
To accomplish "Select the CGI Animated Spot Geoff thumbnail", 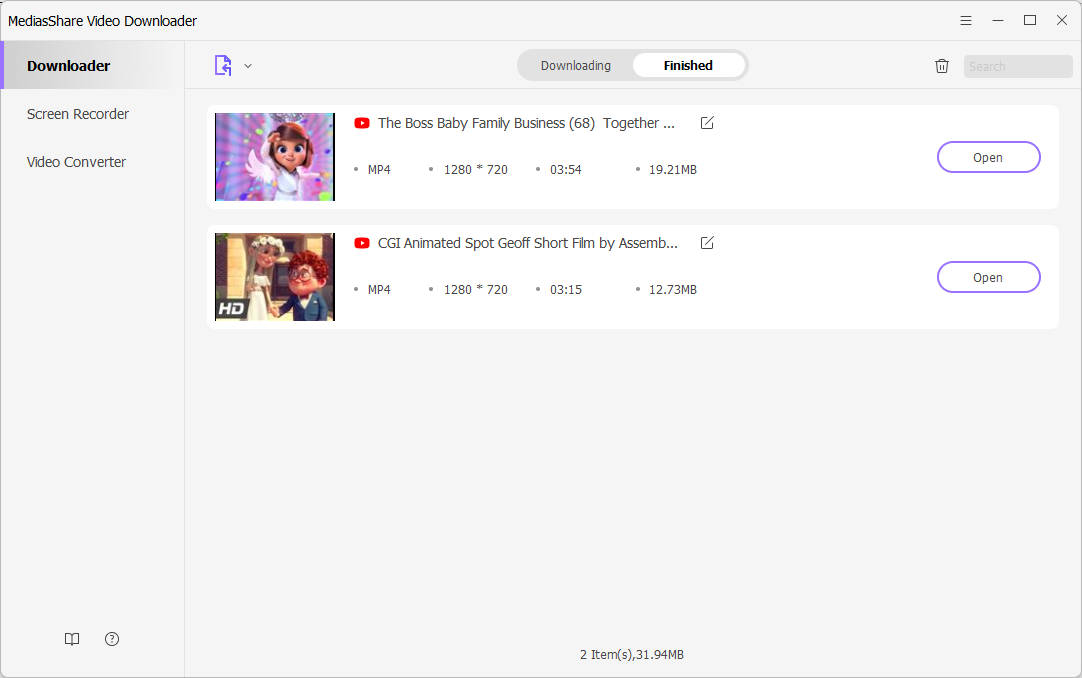I will point(275,277).
